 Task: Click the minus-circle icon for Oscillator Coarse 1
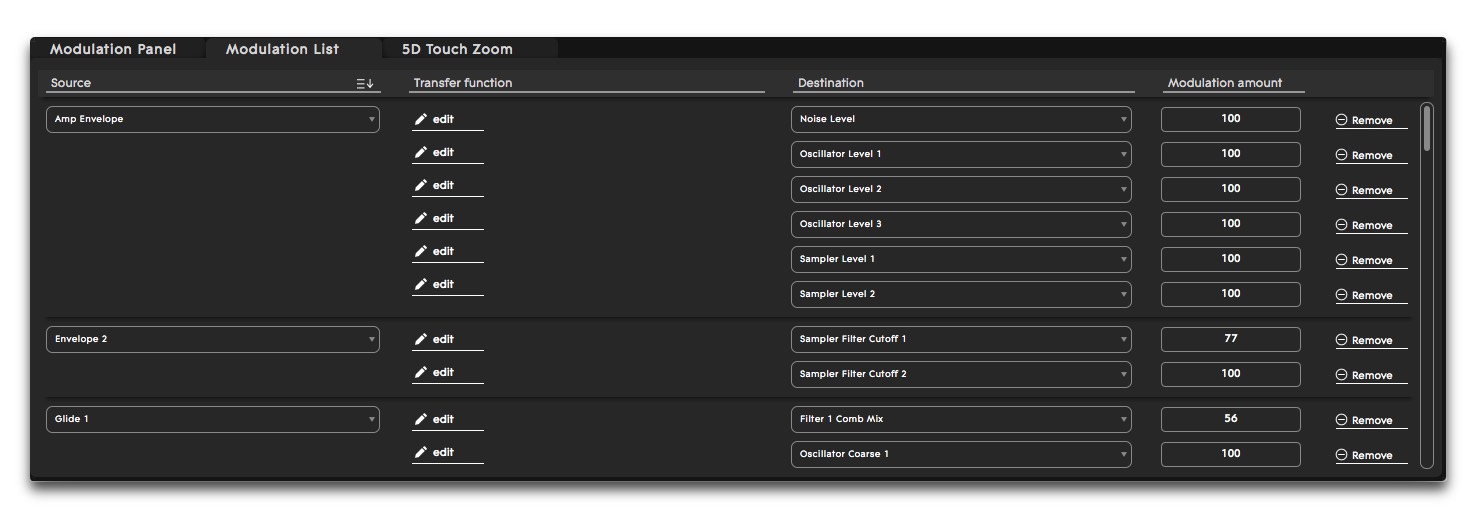[1342, 455]
